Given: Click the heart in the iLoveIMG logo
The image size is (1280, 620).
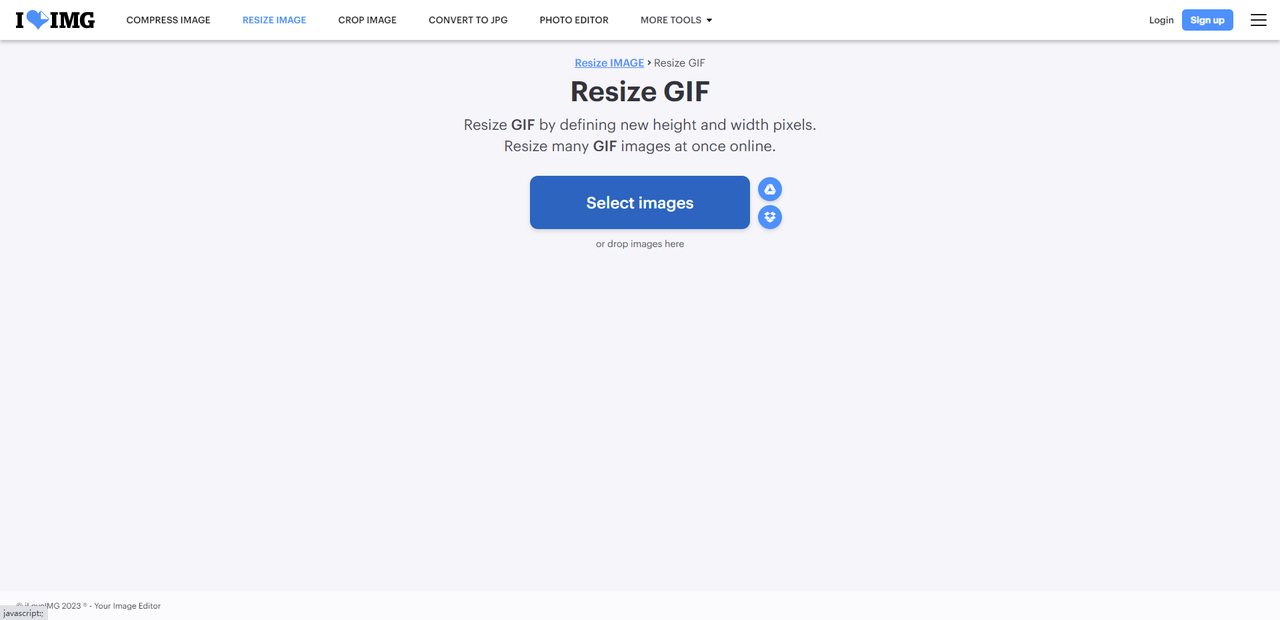Looking at the screenshot, I should coord(36,20).
